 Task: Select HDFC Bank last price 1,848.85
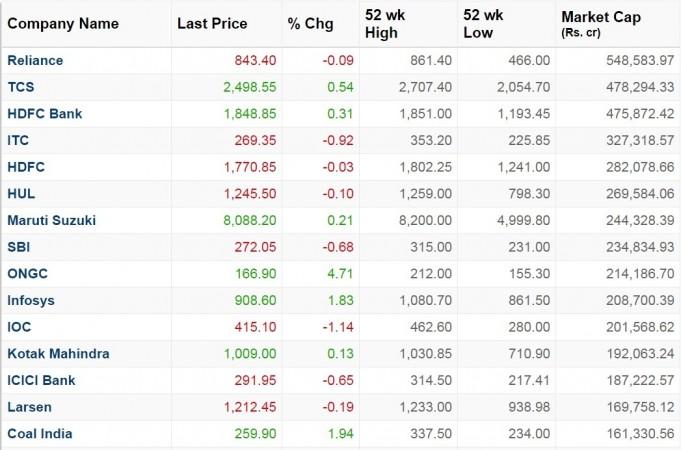(250, 114)
